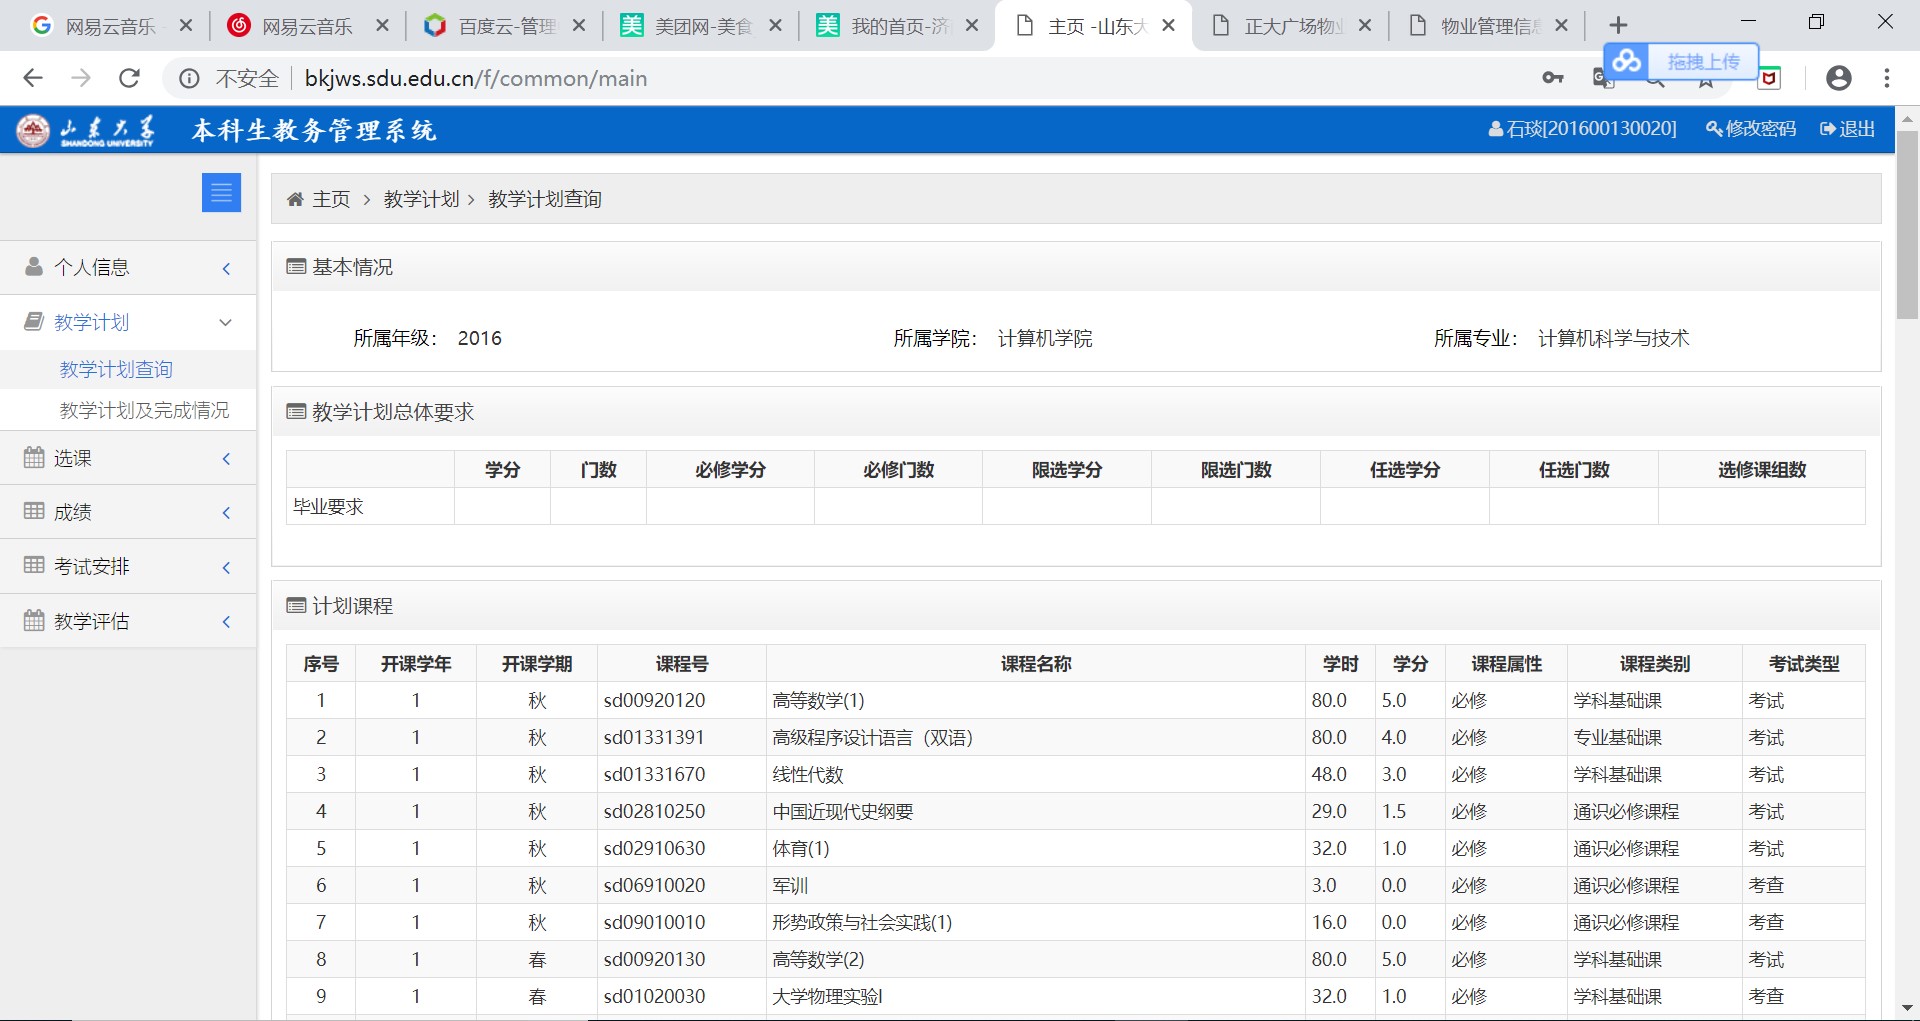Click the 个人信息 person icon
This screenshot has height=1021, width=1920.
click(x=34, y=267)
